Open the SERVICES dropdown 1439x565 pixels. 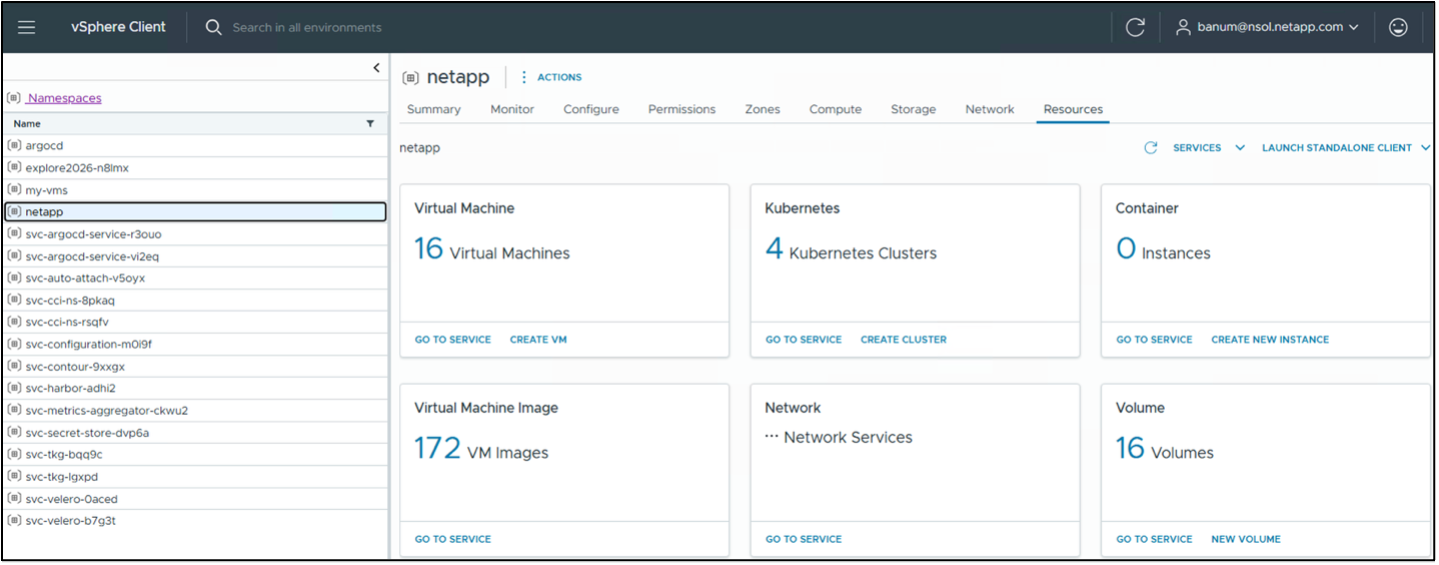(x=1208, y=148)
